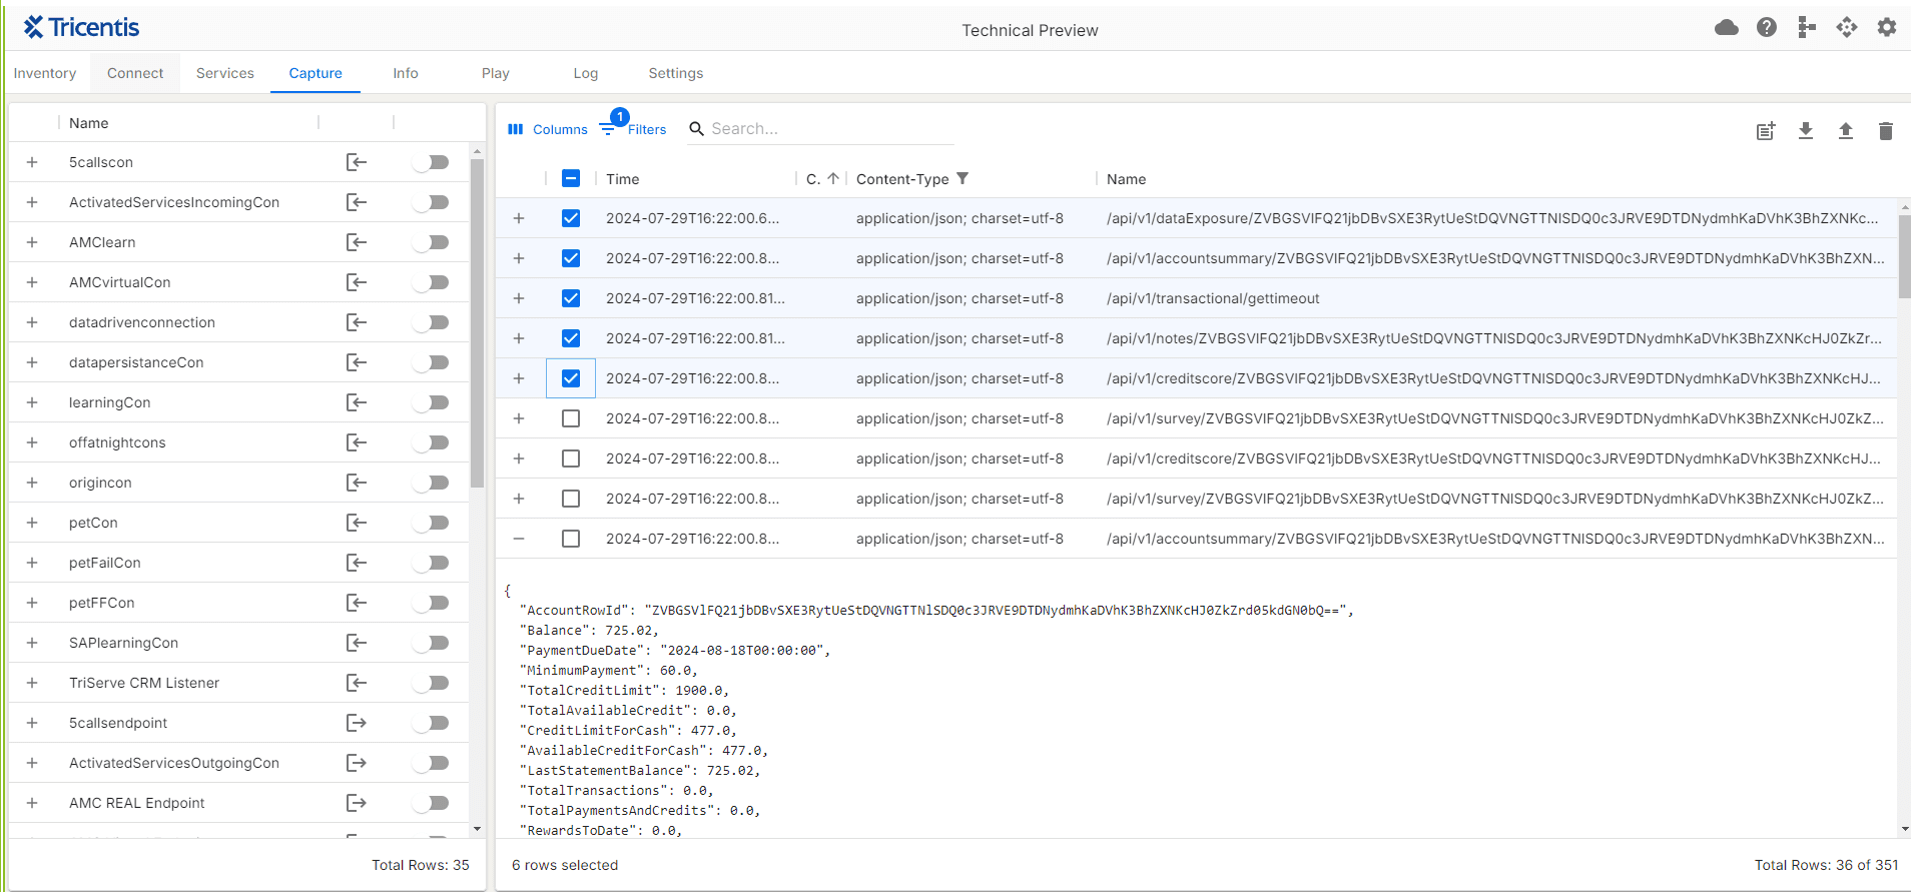1911x892 pixels.
Task: Toggle the offatnightcons switch
Action: click(431, 443)
